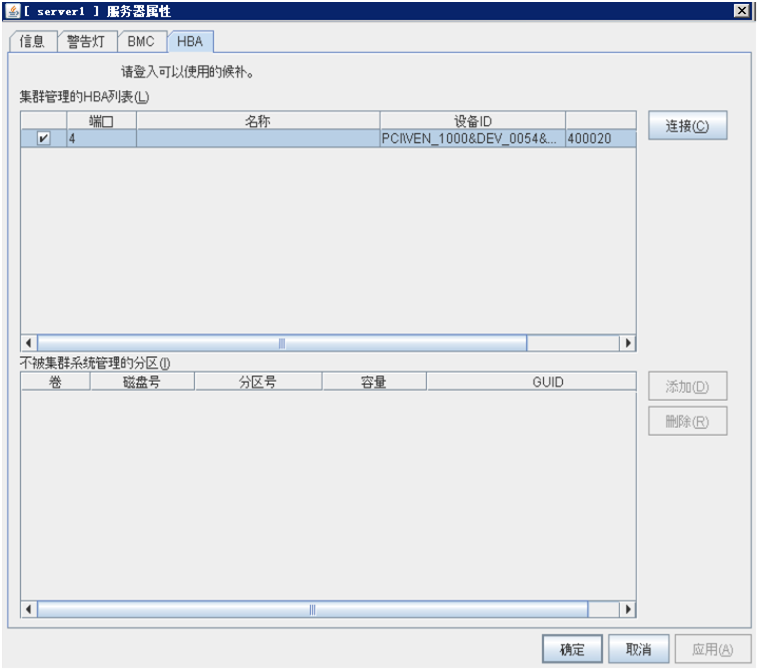Click the 添加(D) button

[x=687, y=386]
